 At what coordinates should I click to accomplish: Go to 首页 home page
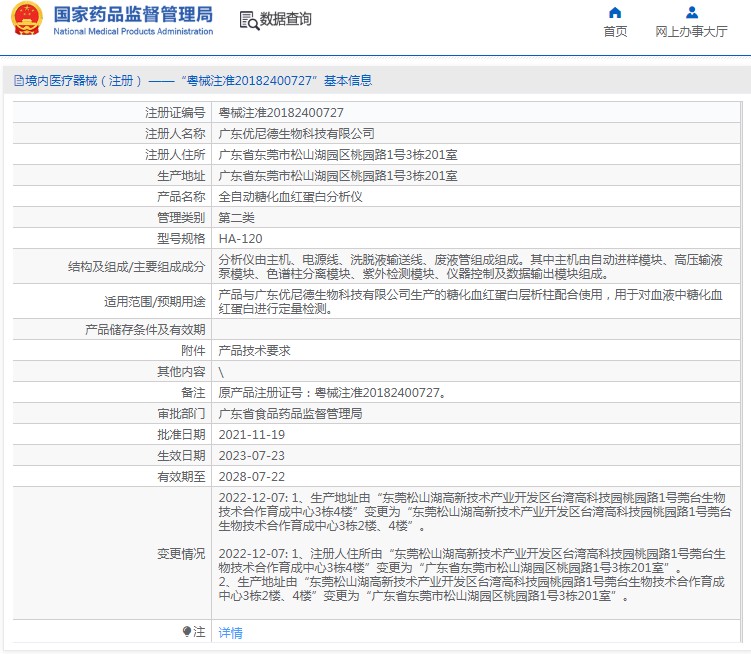[615, 32]
